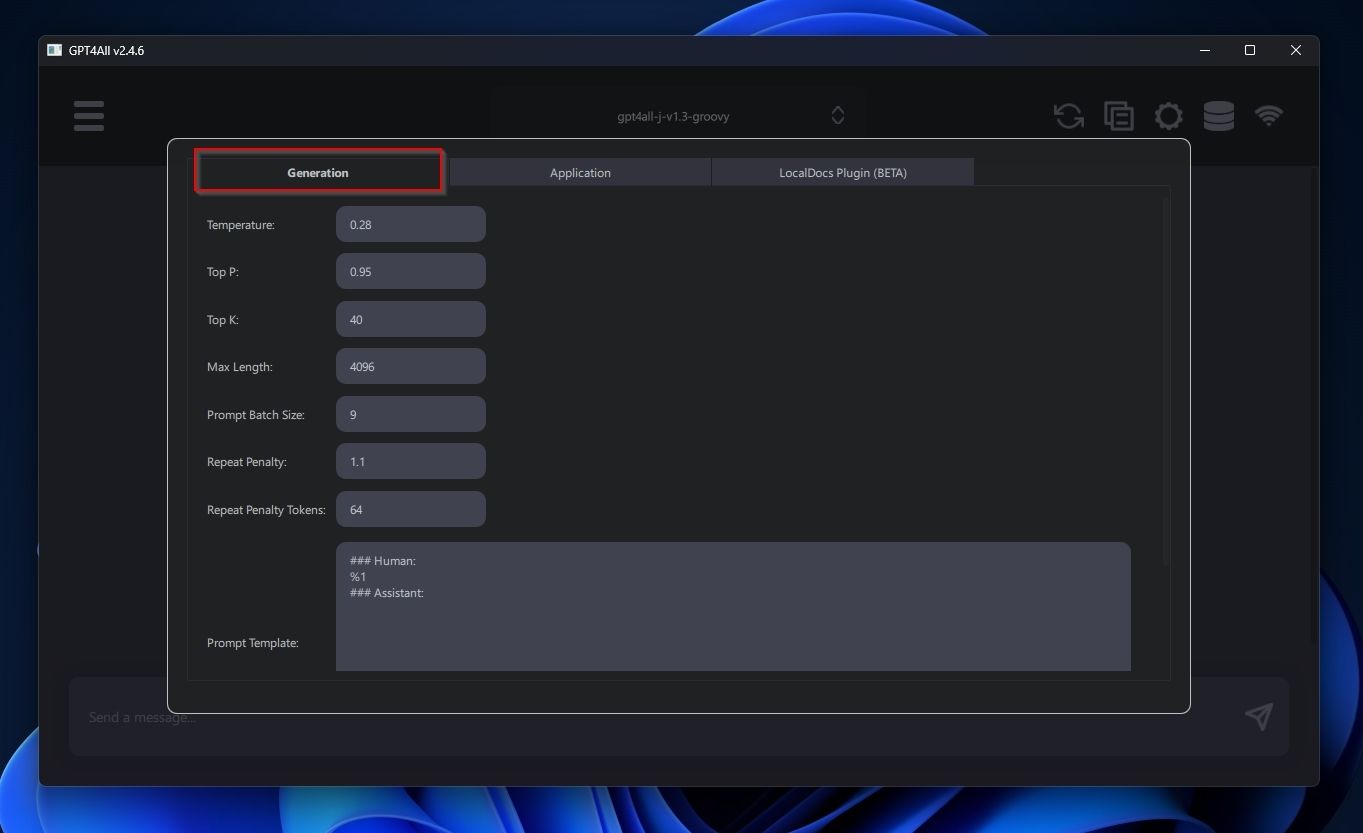The image size is (1363, 833).
Task: Click the GPT4All app icon in title bar
Action: (x=54, y=50)
